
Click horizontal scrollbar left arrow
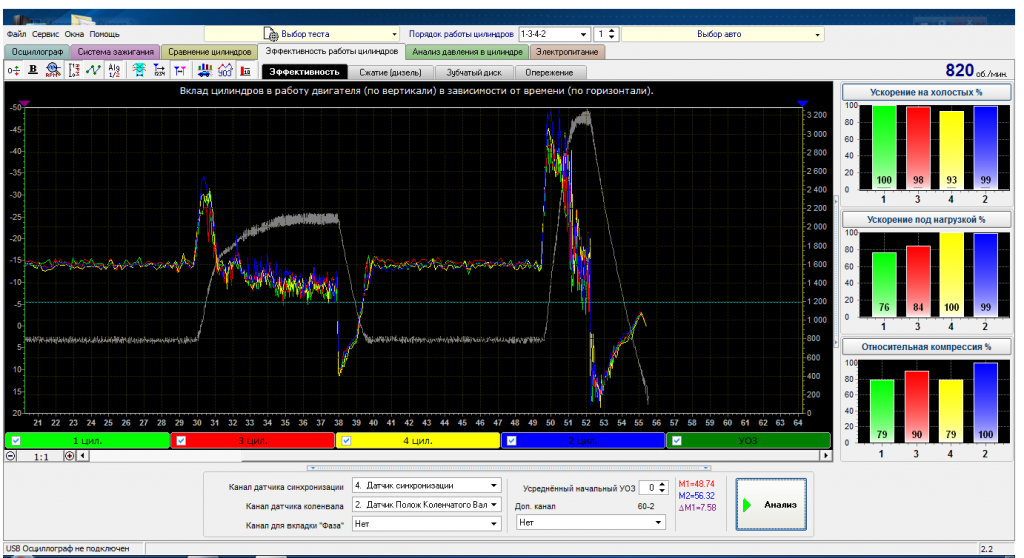click(84, 456)
